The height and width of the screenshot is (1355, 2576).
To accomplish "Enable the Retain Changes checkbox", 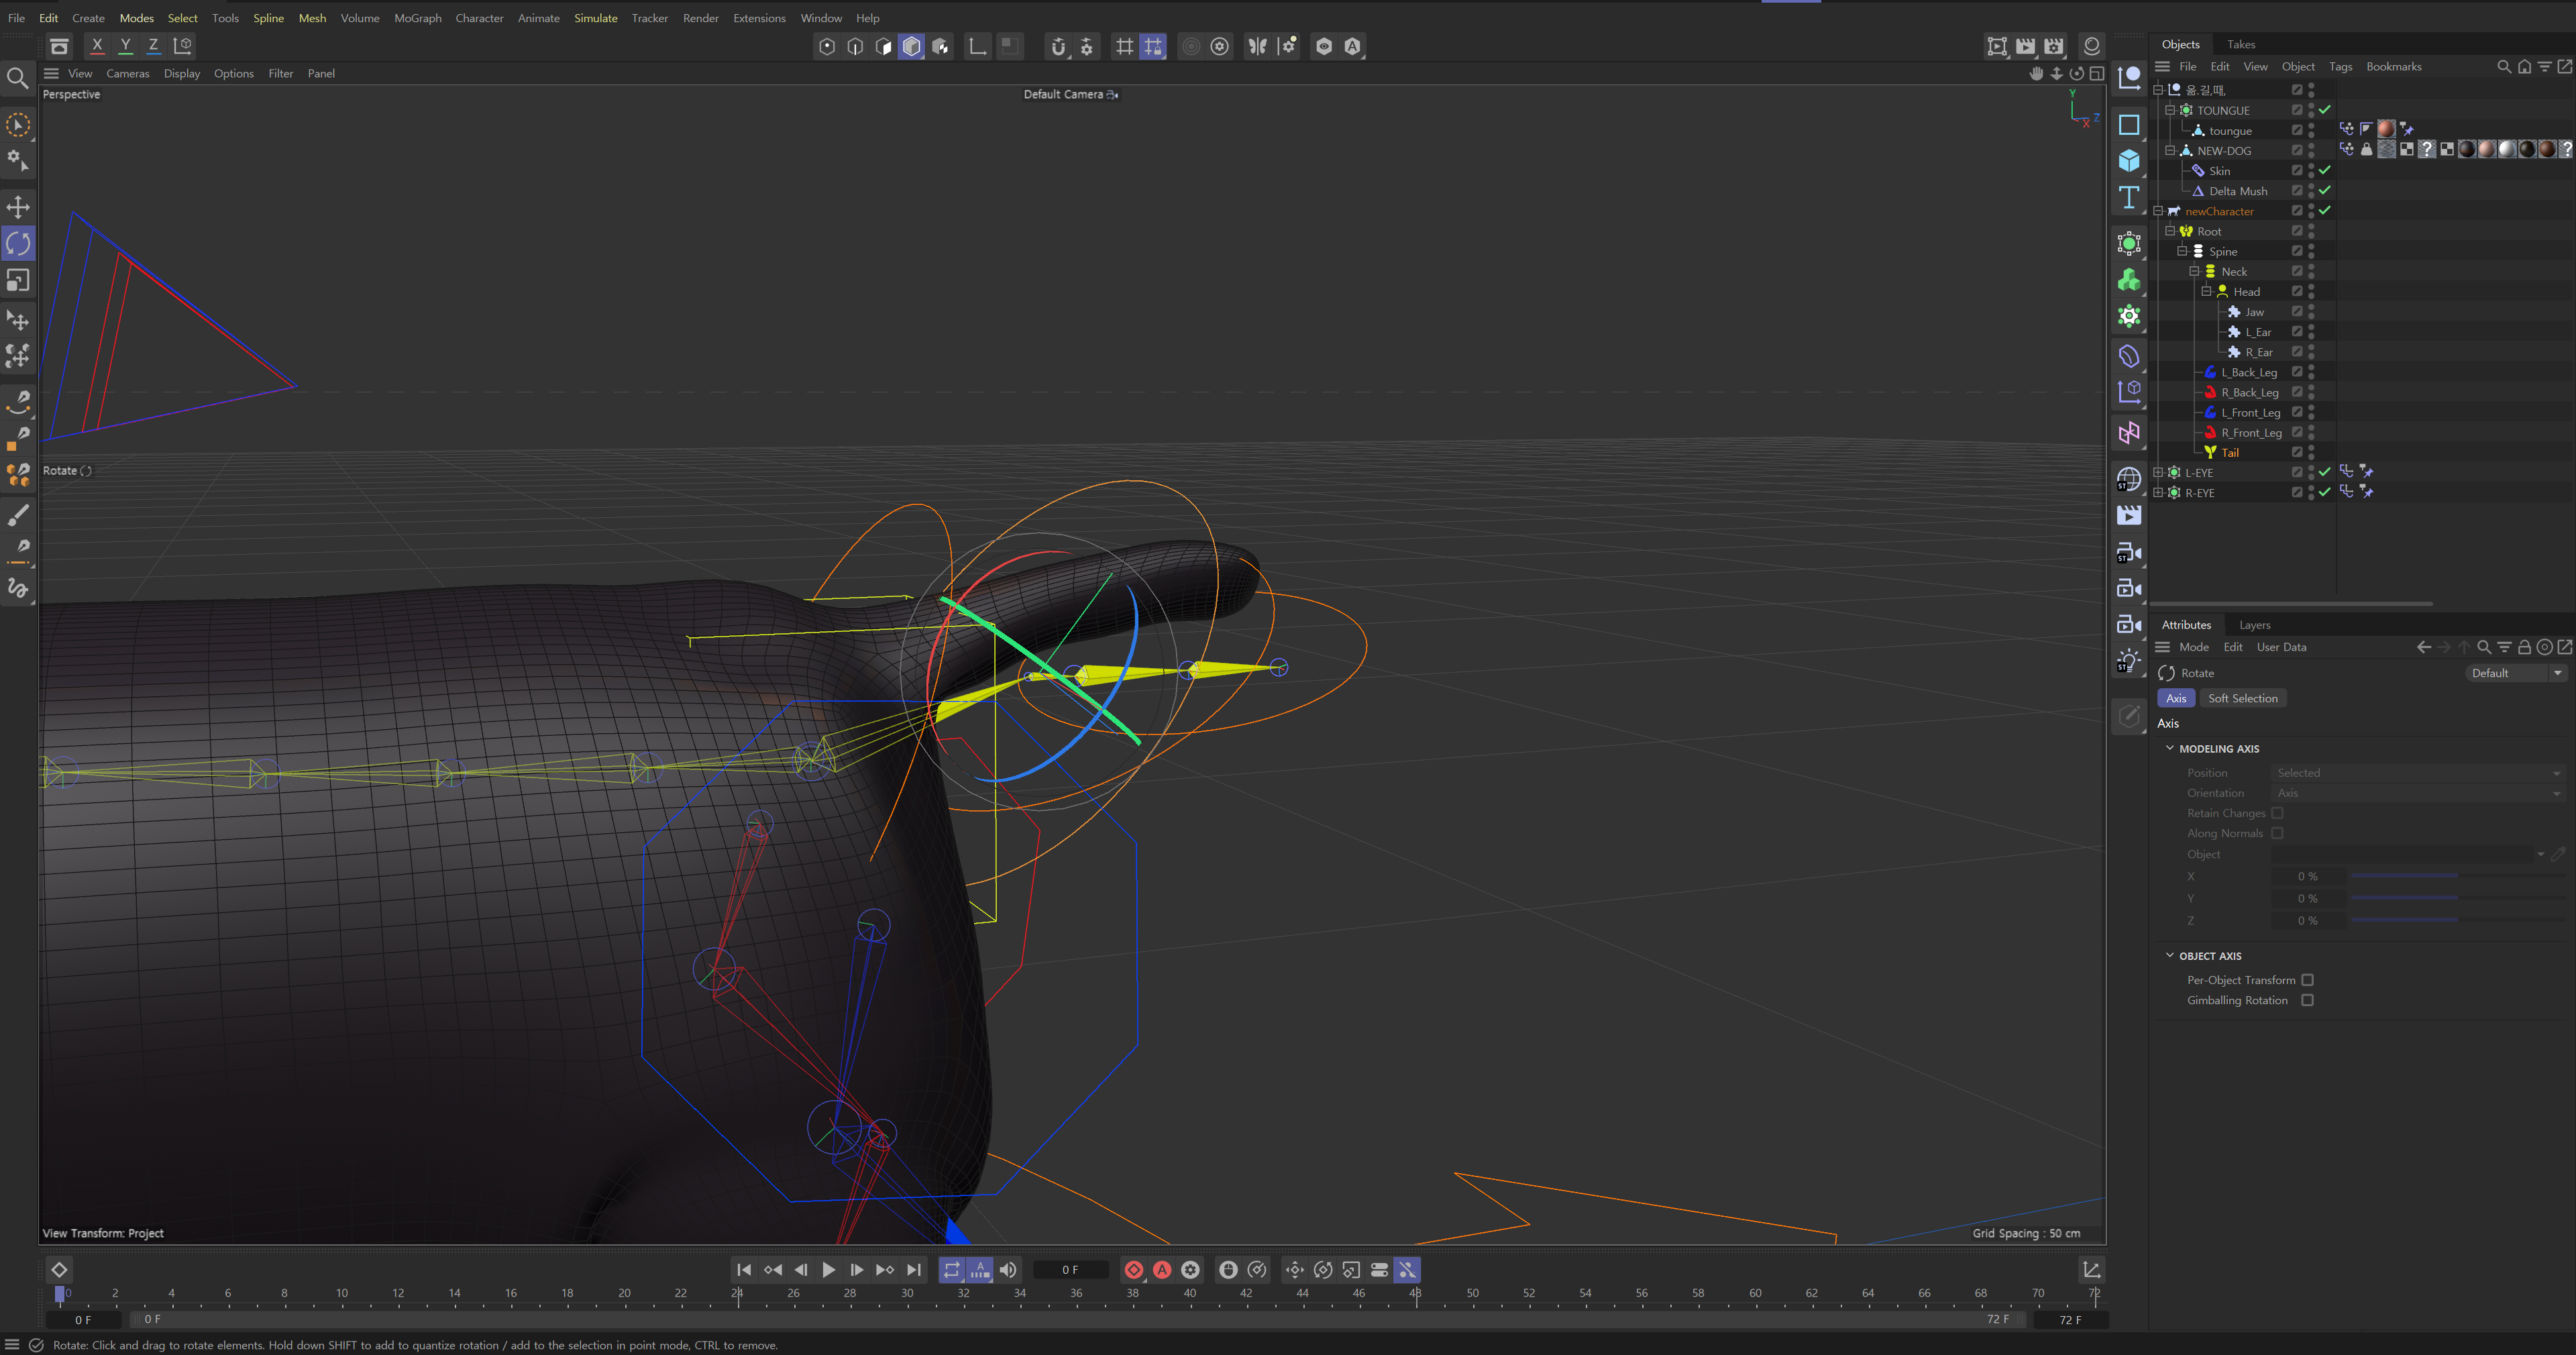I will (2277, 813).
